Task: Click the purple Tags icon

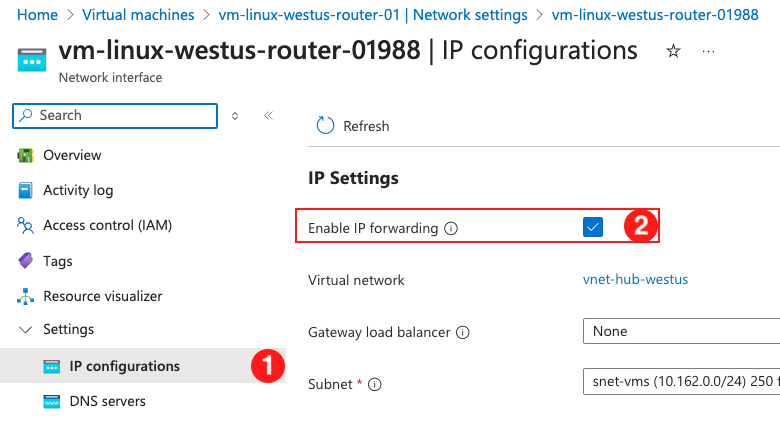Action: [x=25, y=260]
